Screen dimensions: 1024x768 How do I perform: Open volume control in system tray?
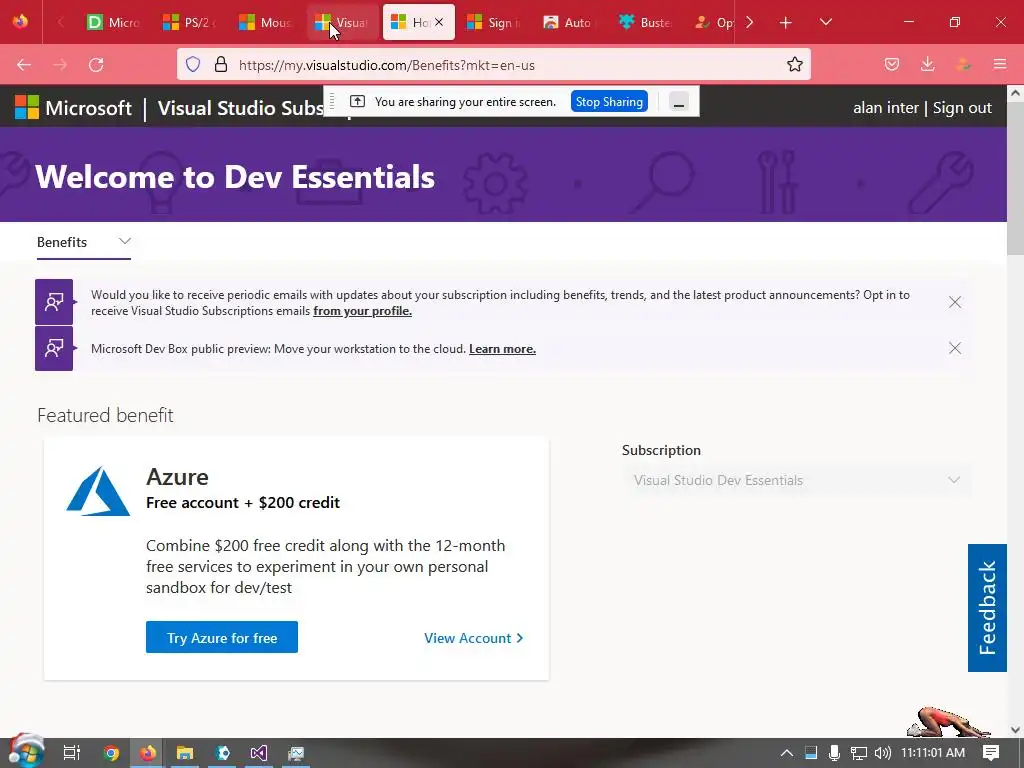(882, 753)
